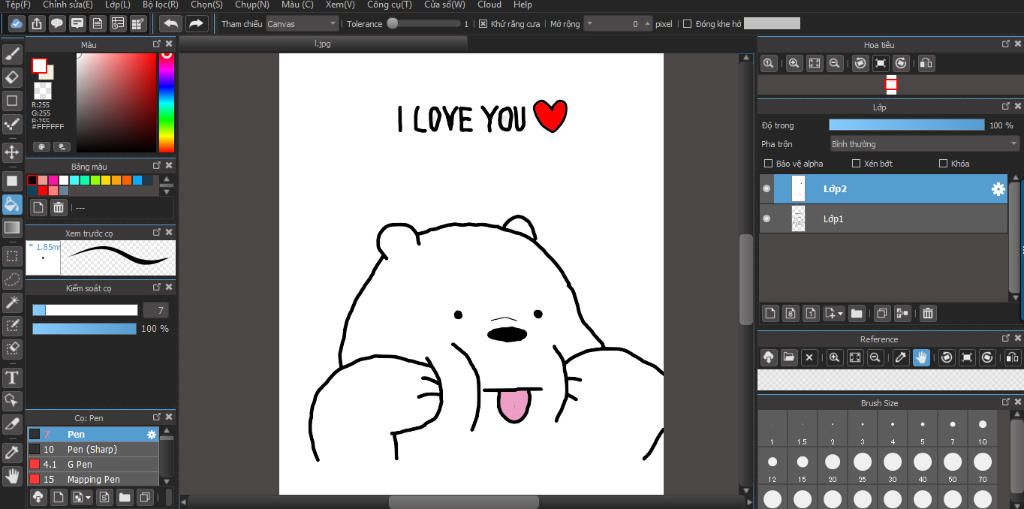Open the Chỉnh sửa(E) menu

(x=68, y=5)
